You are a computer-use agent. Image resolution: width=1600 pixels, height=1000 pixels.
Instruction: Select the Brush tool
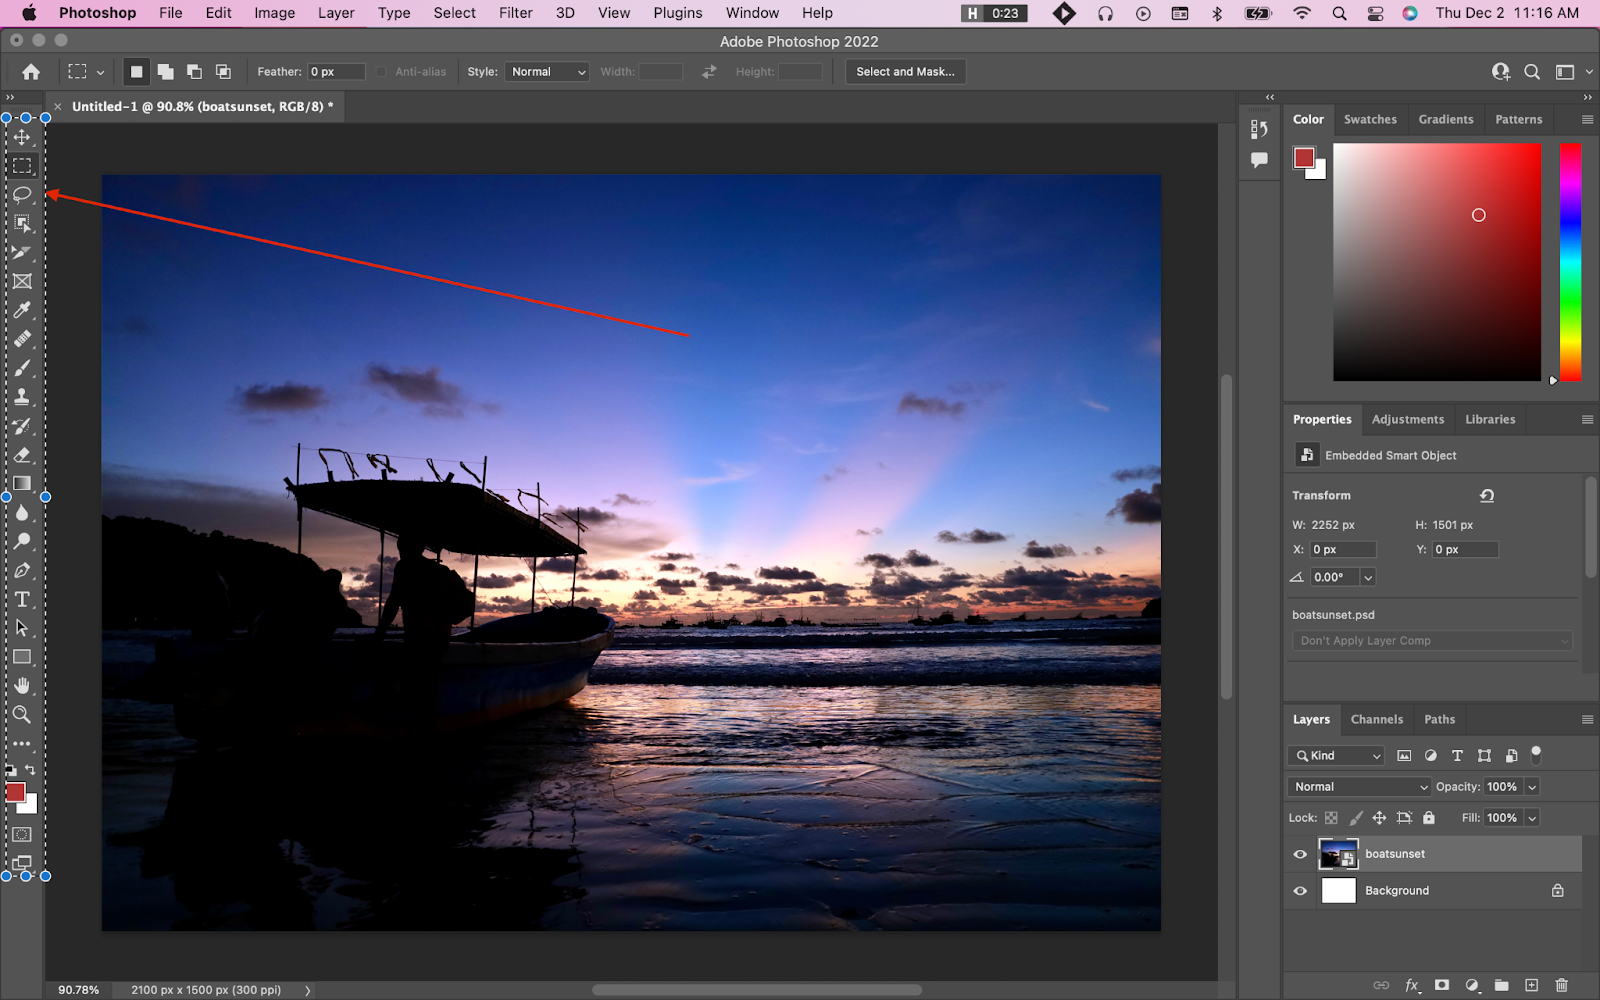click(x=22, y=368)
